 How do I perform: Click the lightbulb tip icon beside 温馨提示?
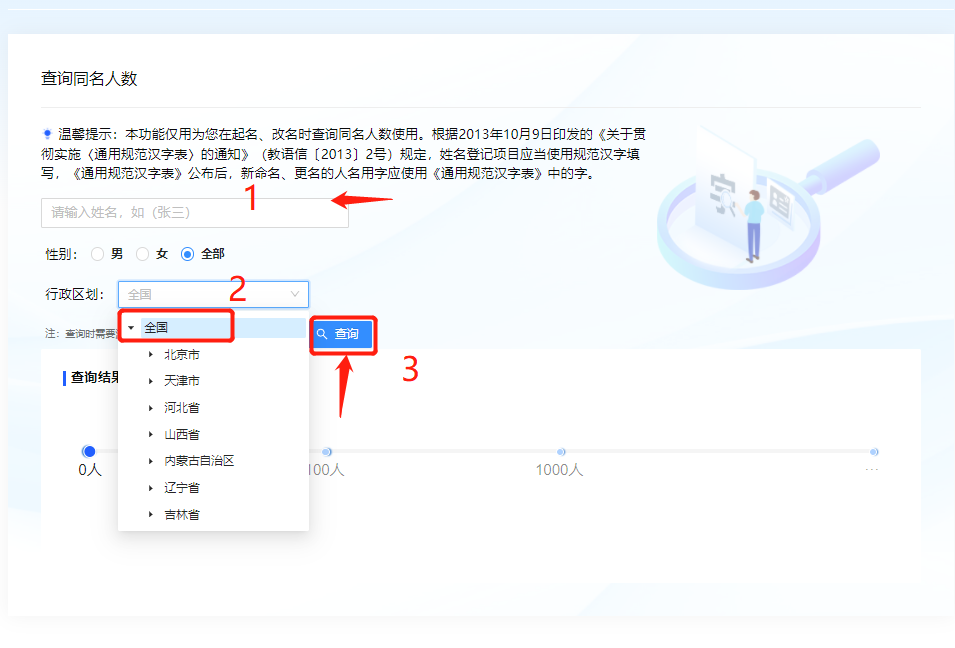(x=47, y=133)
